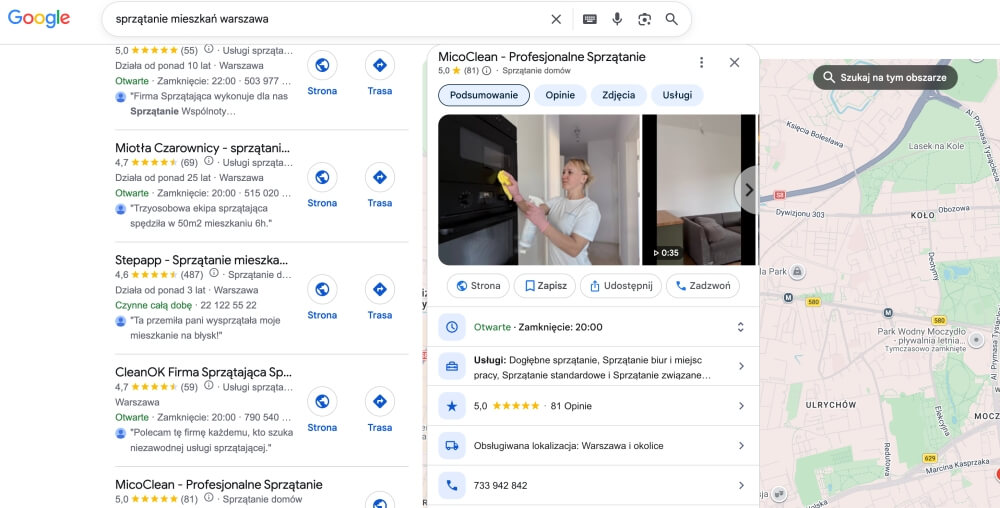Open Miotła Czarownicy listing title
Image resolution: width=1000 pixels, height=508 pixels.
(x=202, y=148)
